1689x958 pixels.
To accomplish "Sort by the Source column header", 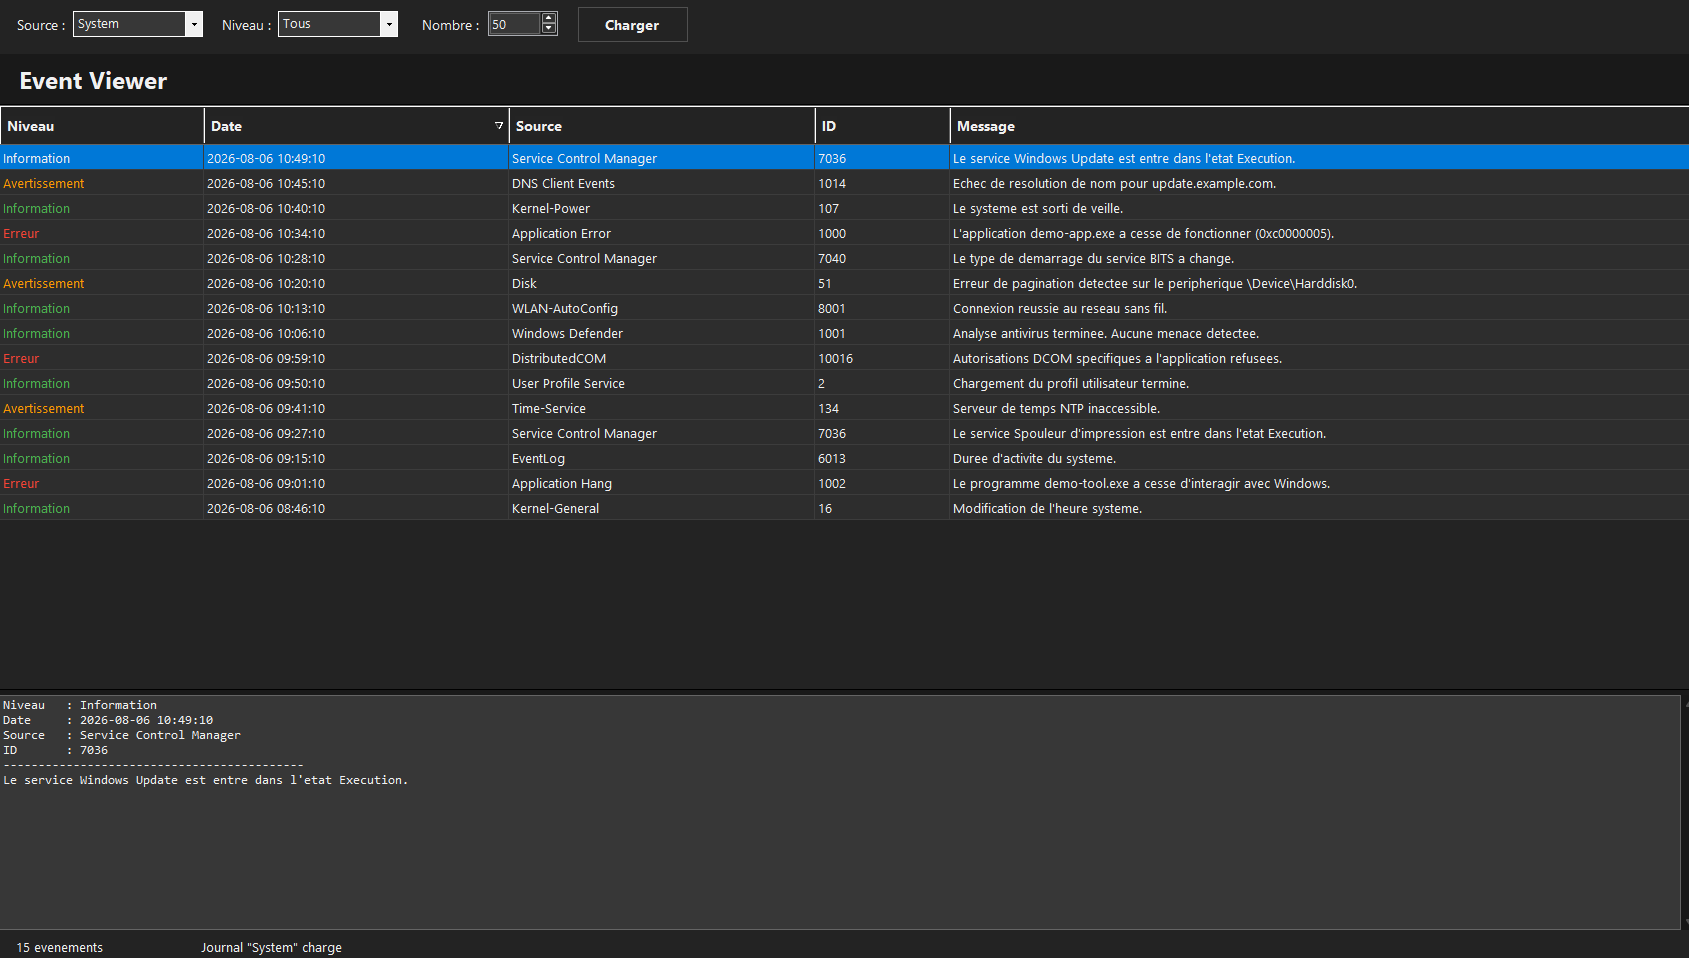I will pyautogui.click(x=662, y=126).
